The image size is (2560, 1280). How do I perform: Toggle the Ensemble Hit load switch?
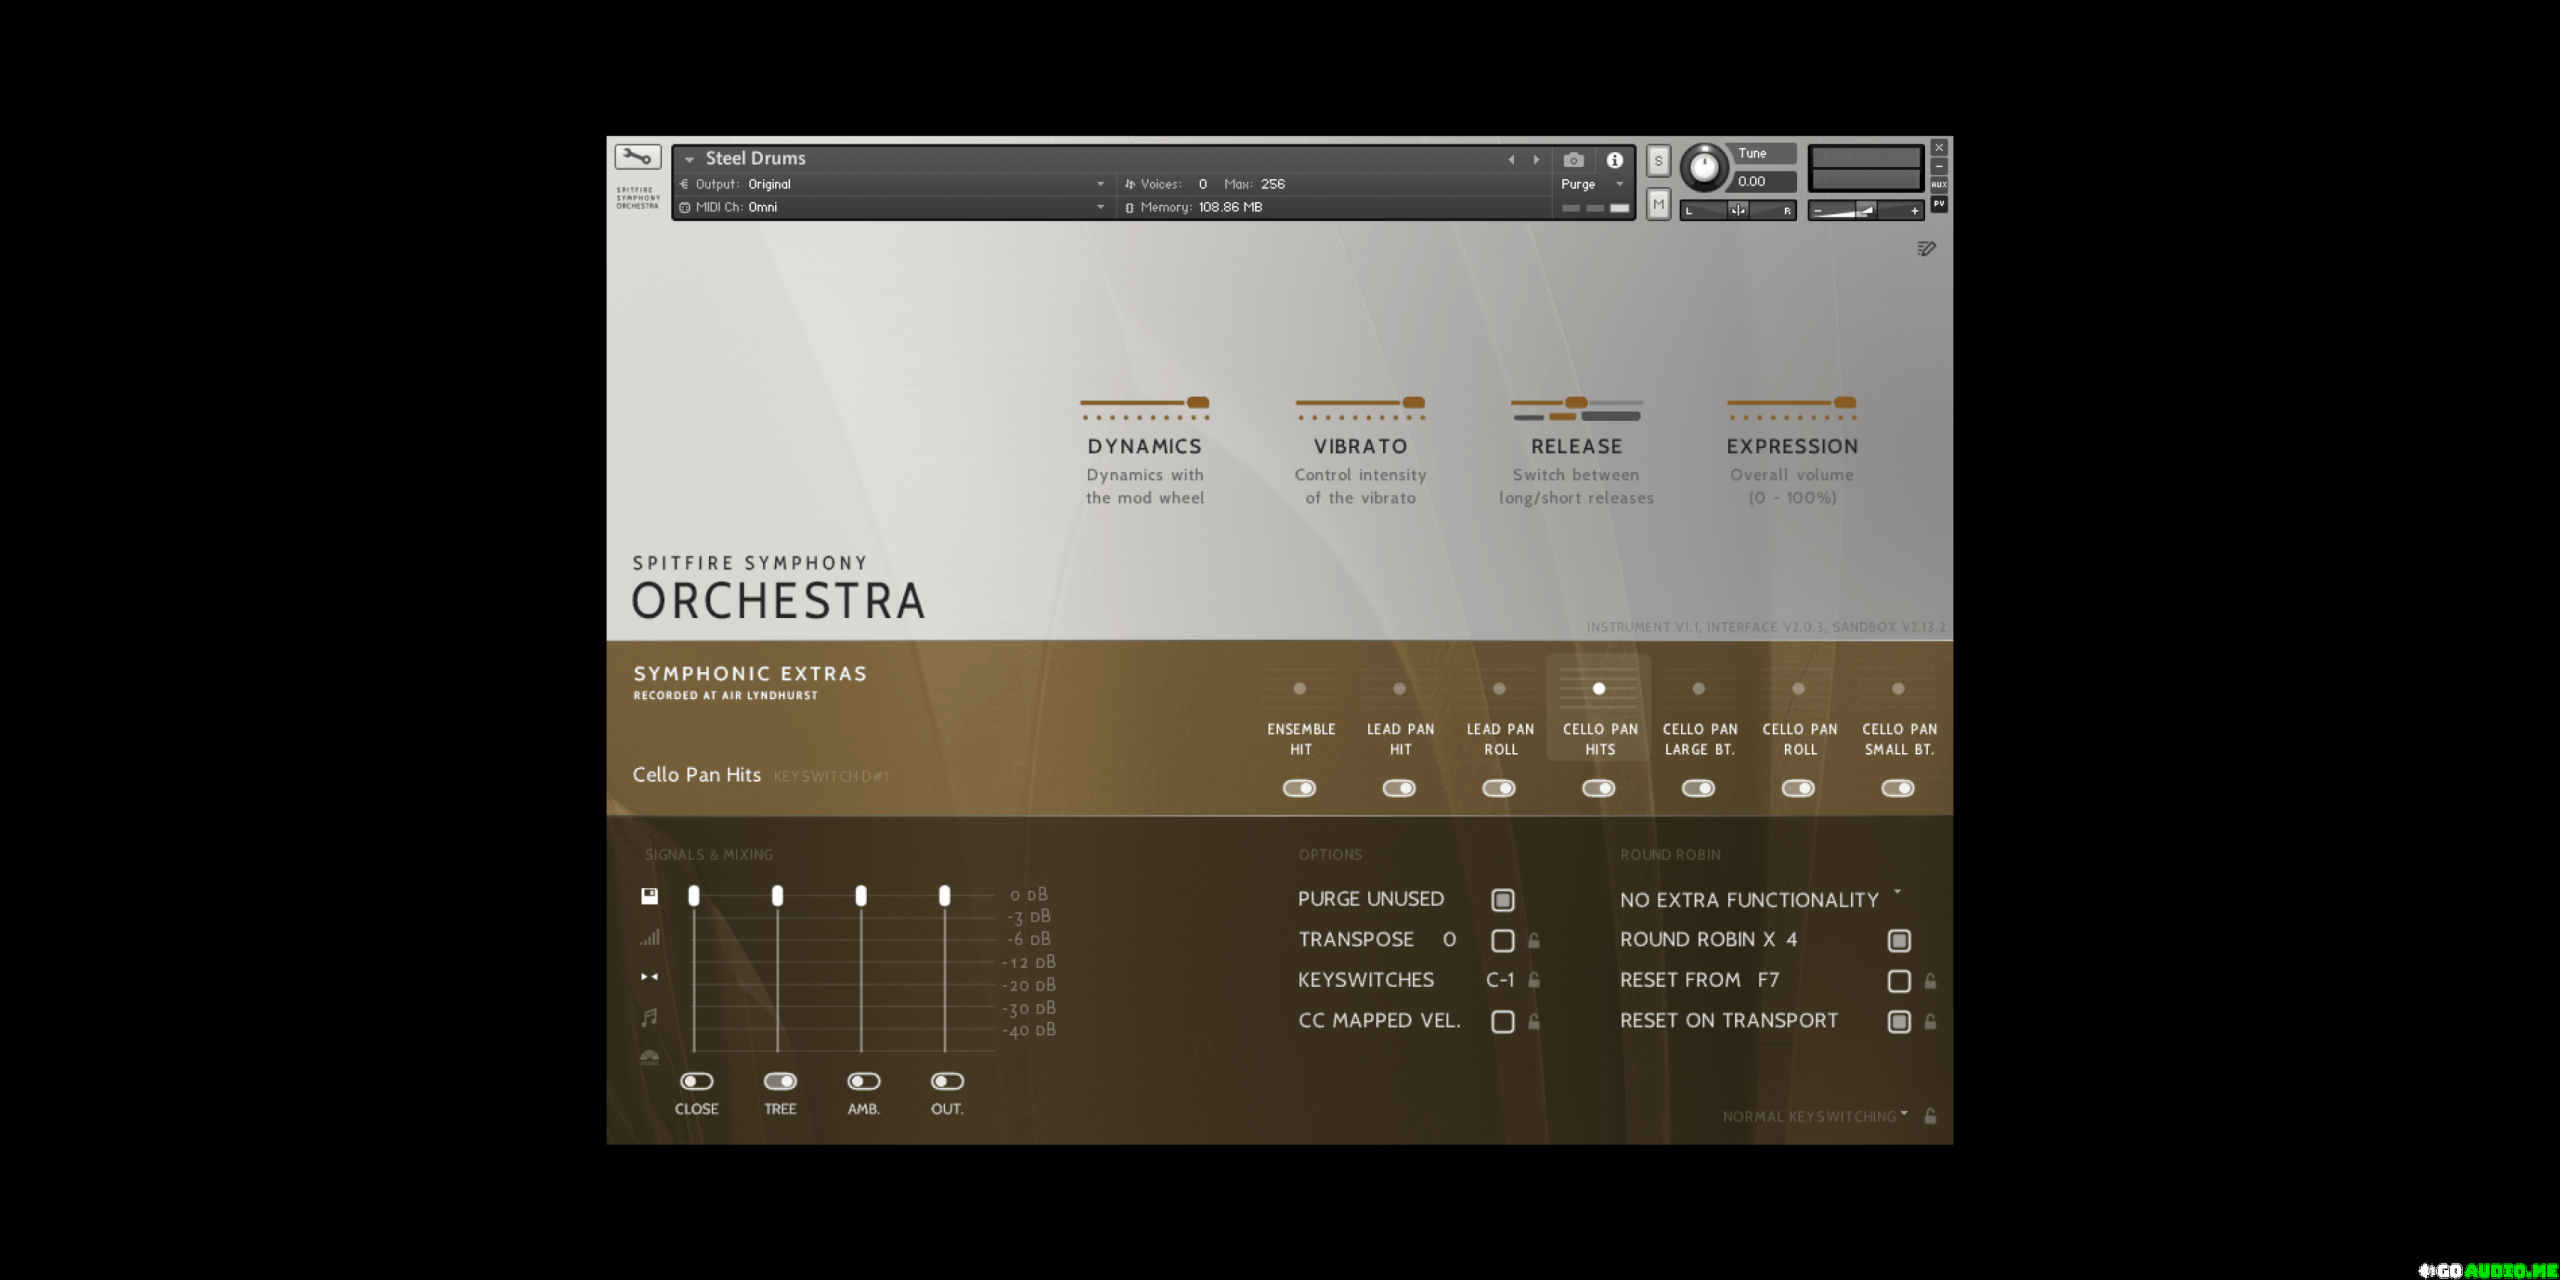tap(1299, 789)
